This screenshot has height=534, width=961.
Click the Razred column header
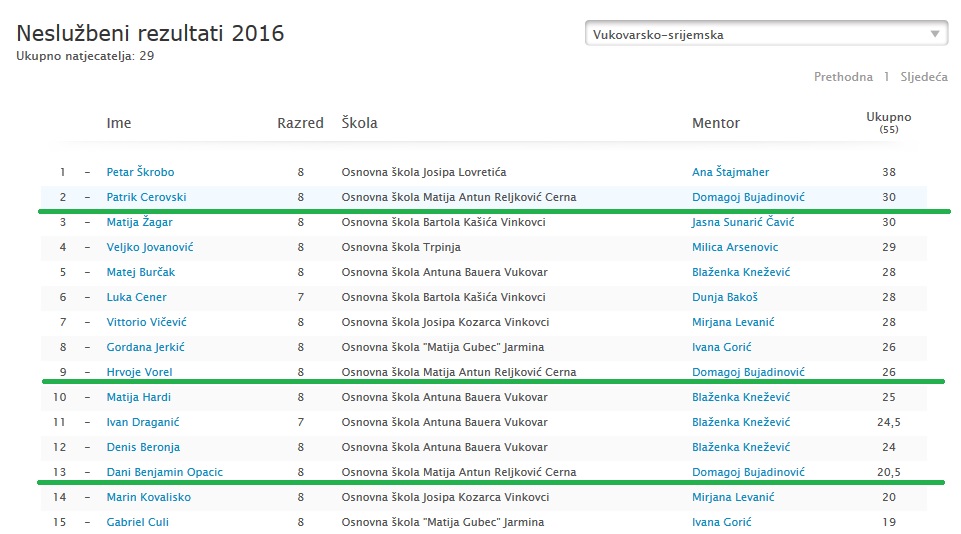(x=300, y=123)
